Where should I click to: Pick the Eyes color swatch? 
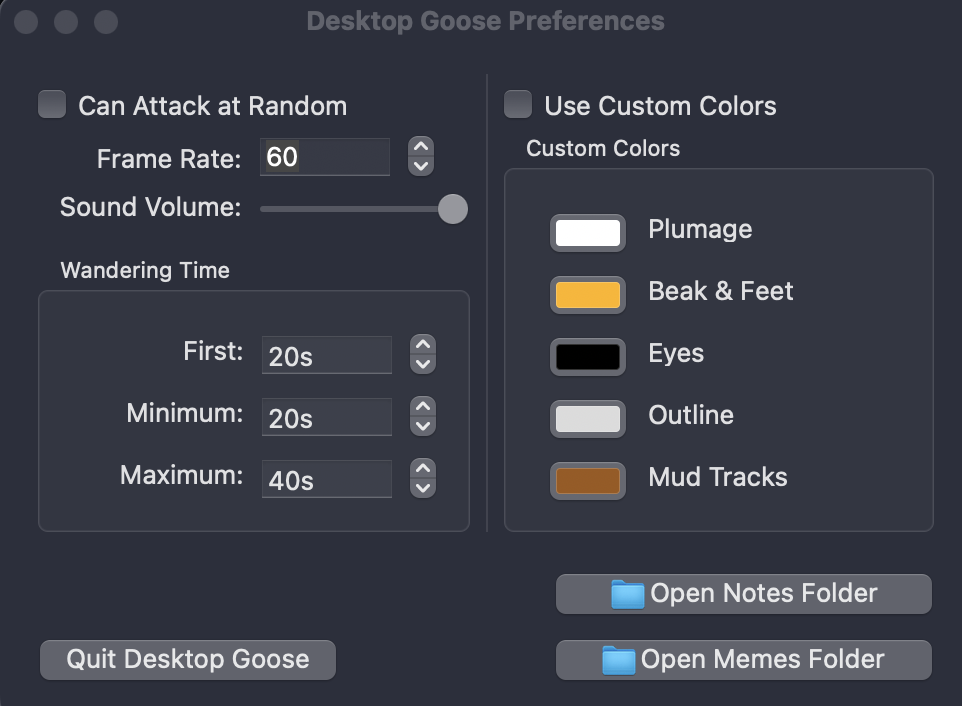(x=588, y=356)
